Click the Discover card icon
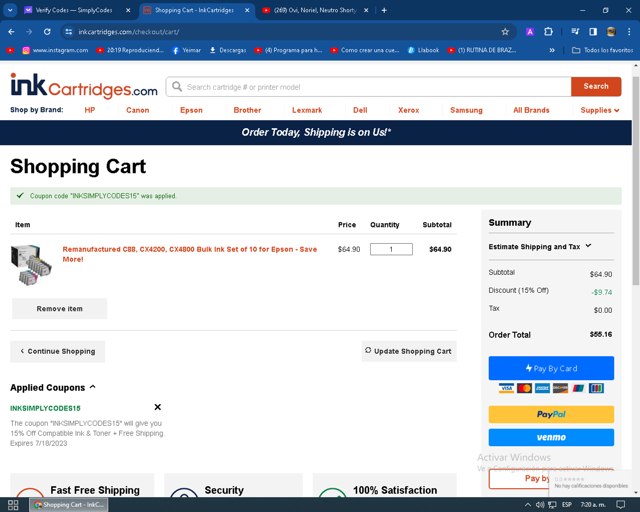This screenshot has height=512, width=640. coord(560,388)
